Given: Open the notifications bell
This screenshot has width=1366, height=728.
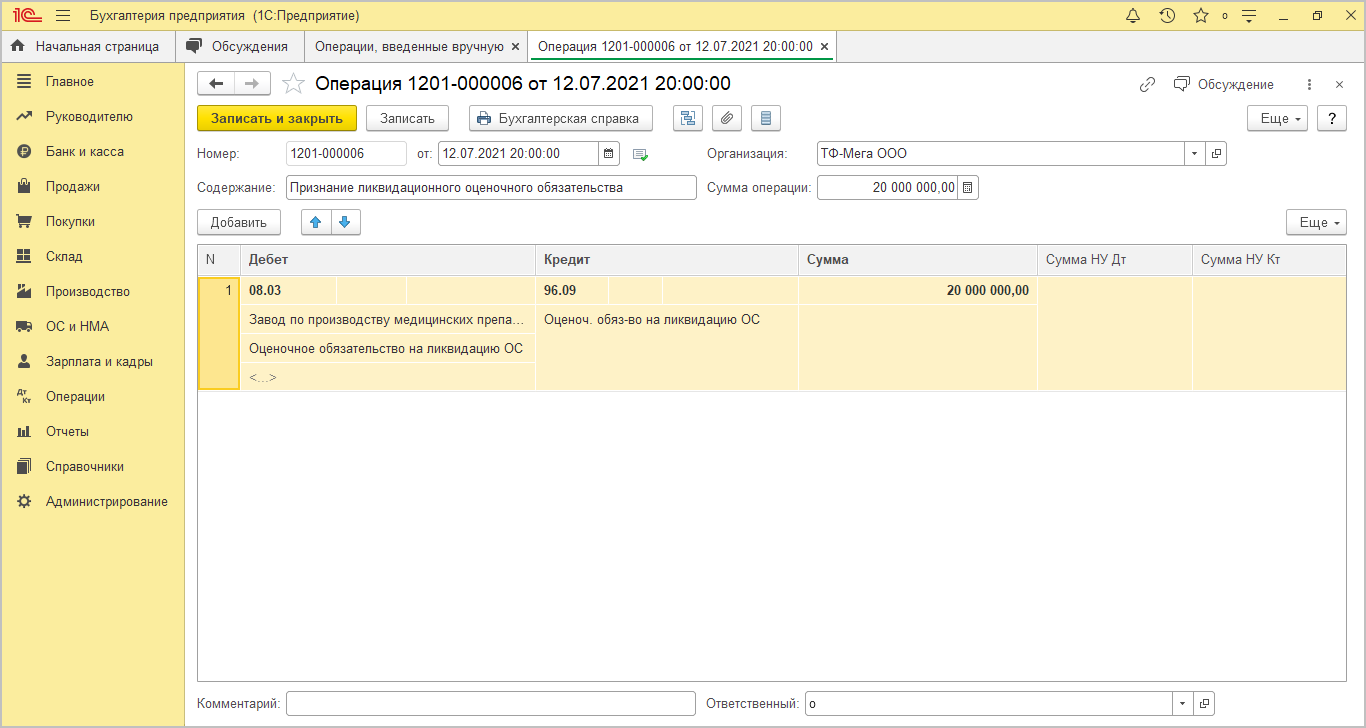Looking at the screenshot, I should 1133,16.
